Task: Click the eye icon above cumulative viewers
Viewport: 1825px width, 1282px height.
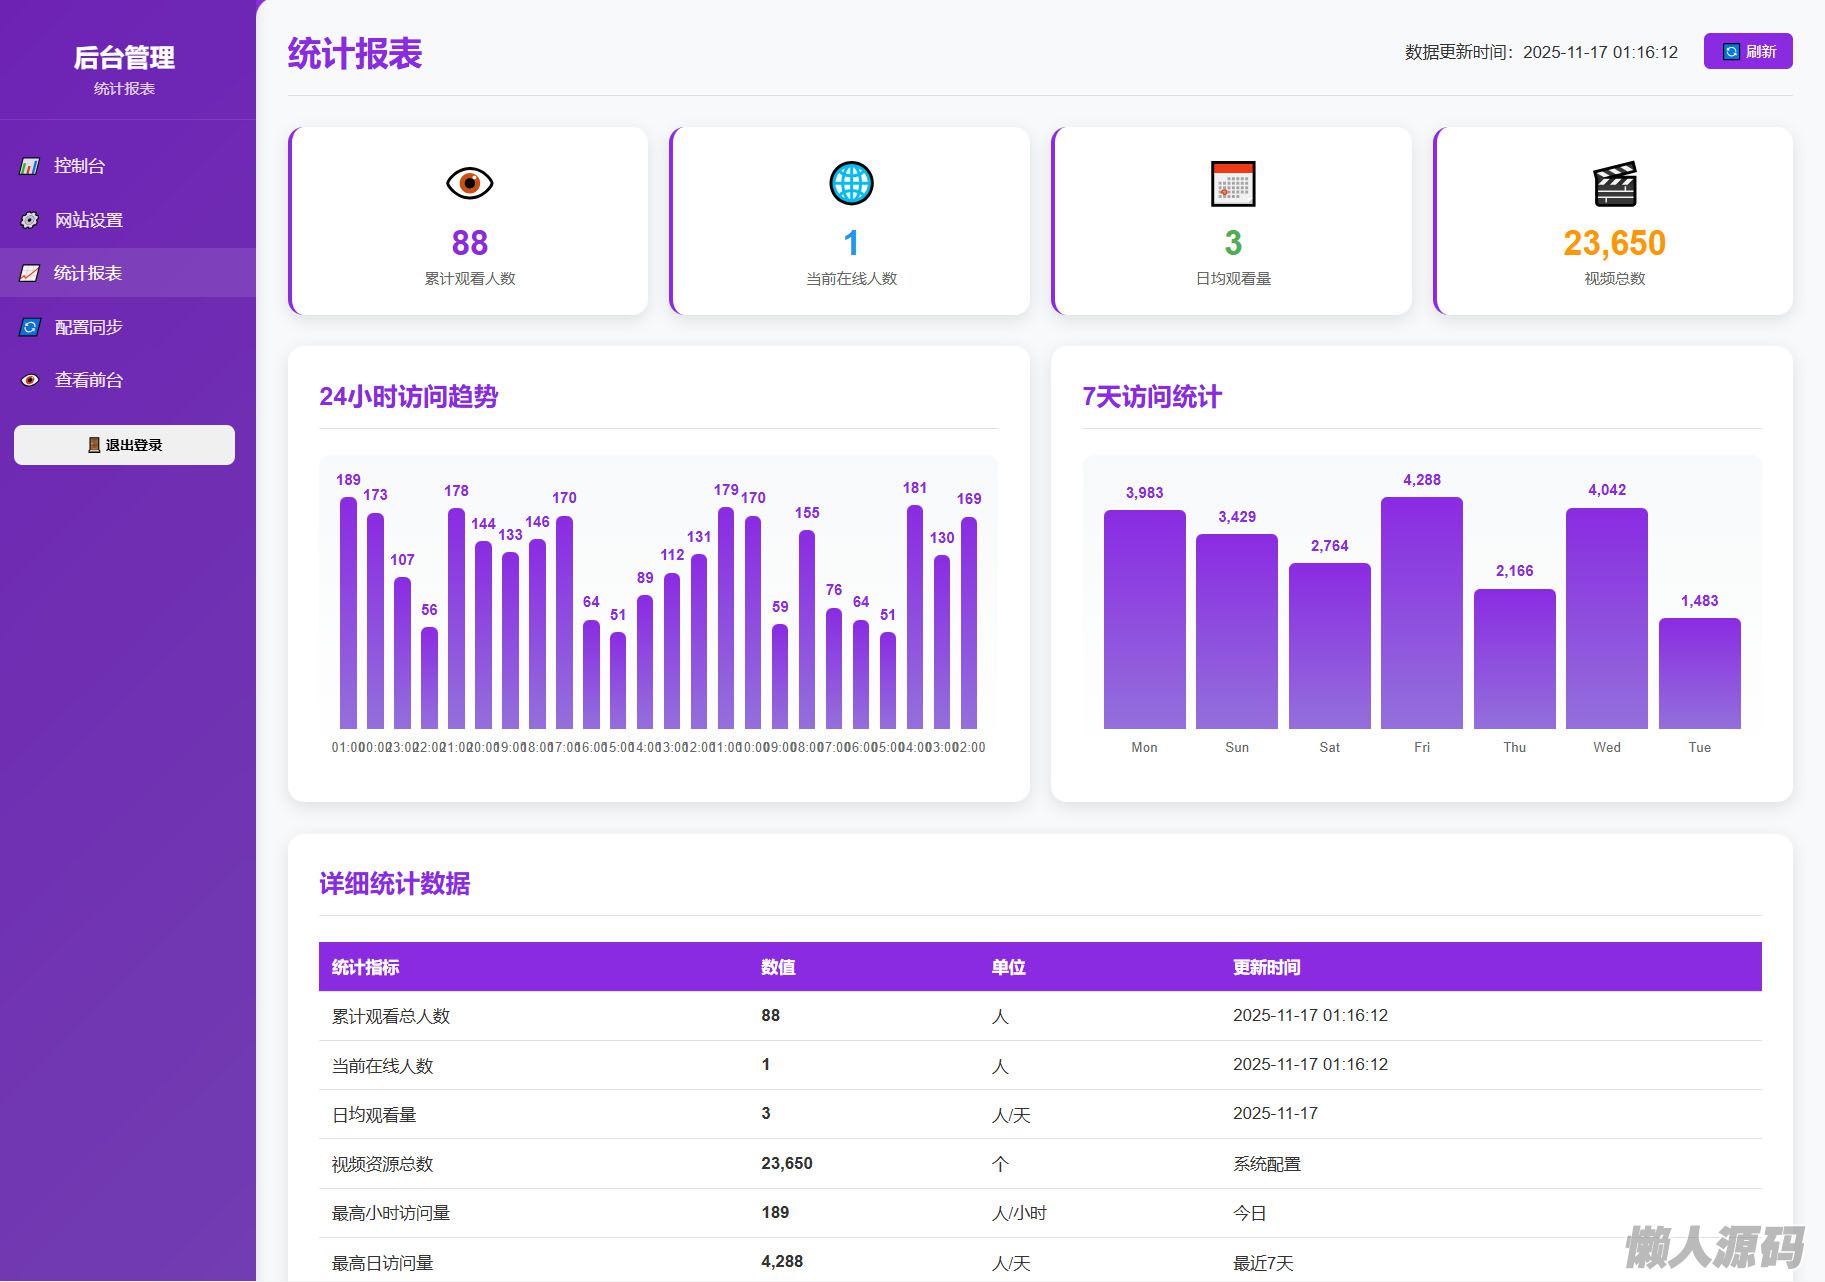Action: 469,184
